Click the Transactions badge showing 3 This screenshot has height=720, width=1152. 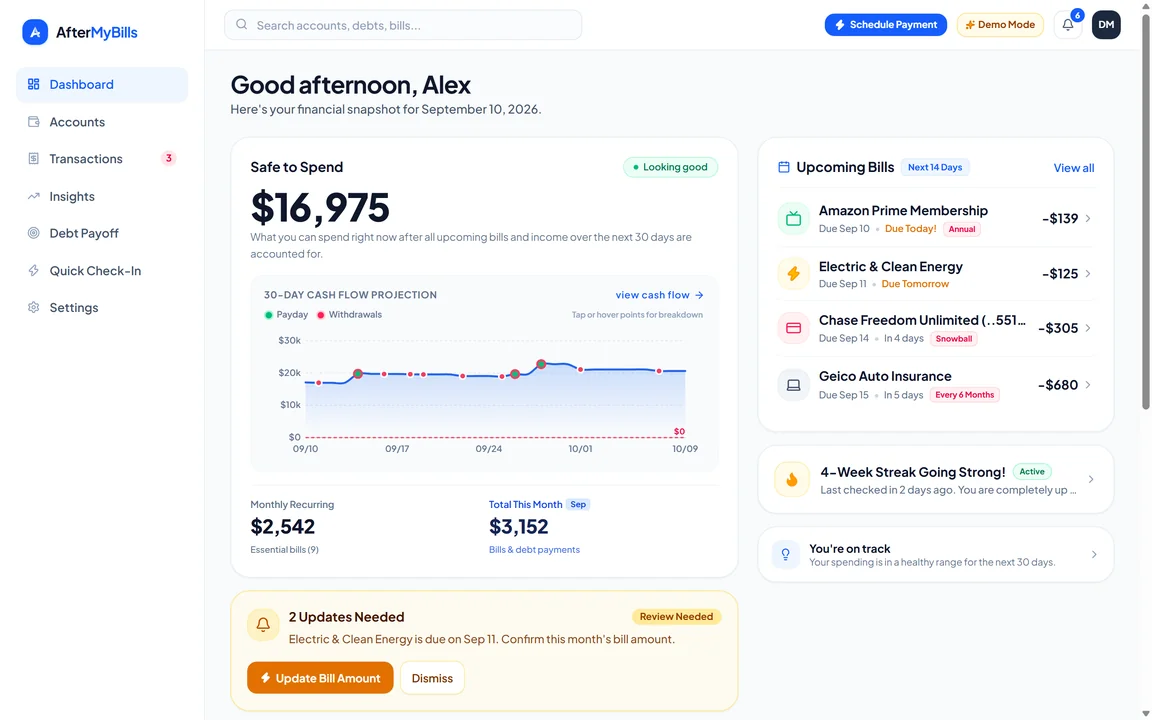(168, 158)
